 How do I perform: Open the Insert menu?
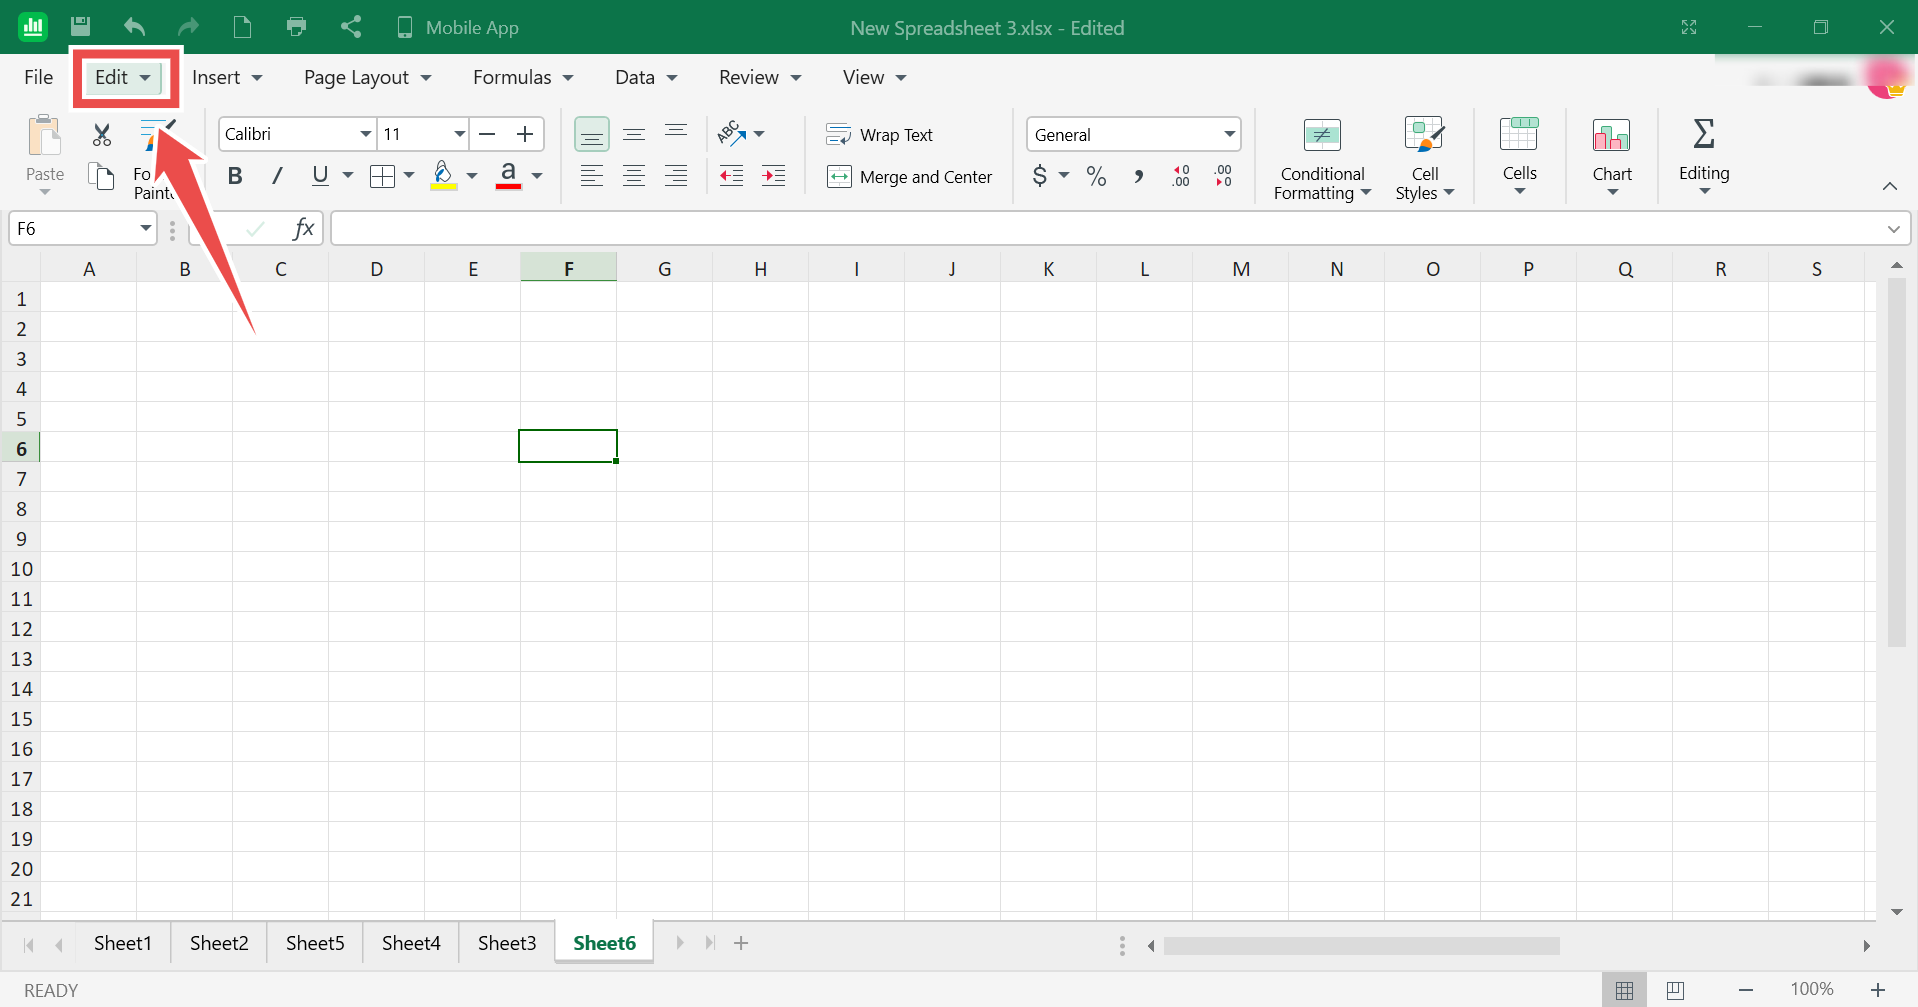227,77
